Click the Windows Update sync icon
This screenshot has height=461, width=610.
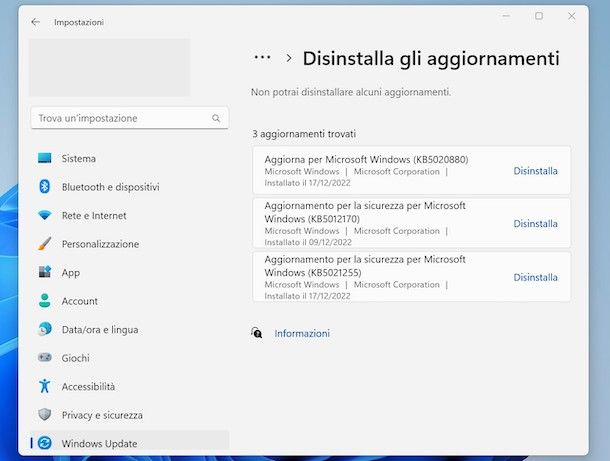(45, 443)
